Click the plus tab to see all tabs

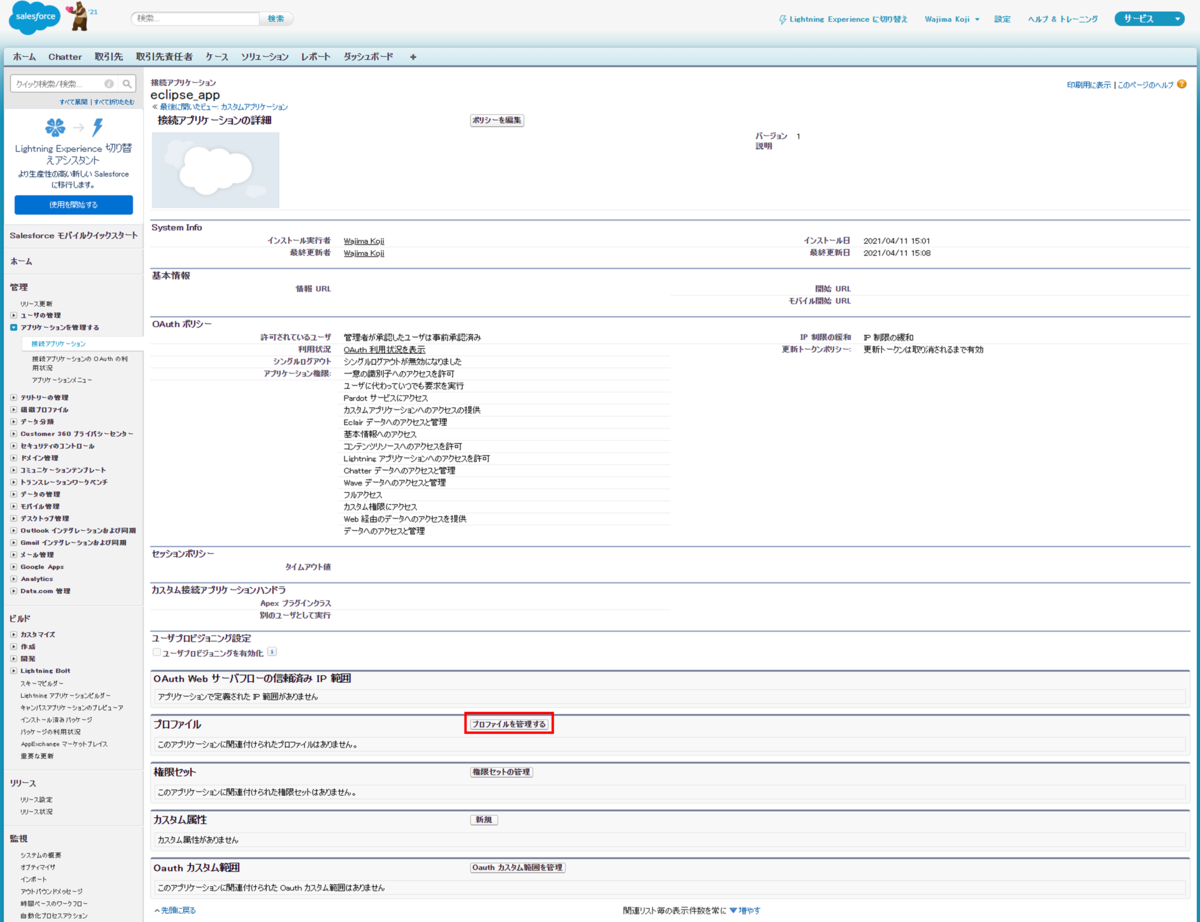coord(413,57)
